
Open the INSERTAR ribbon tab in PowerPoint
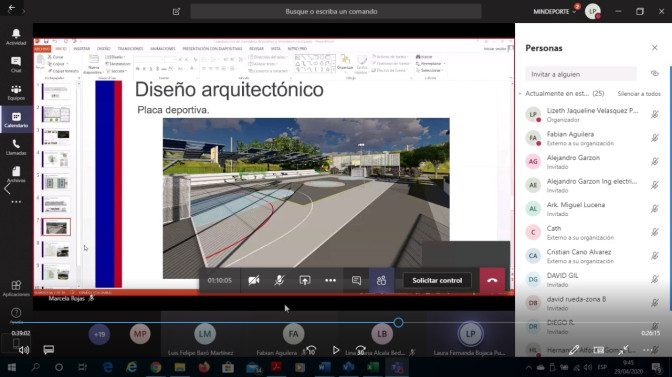coord(81,49)
